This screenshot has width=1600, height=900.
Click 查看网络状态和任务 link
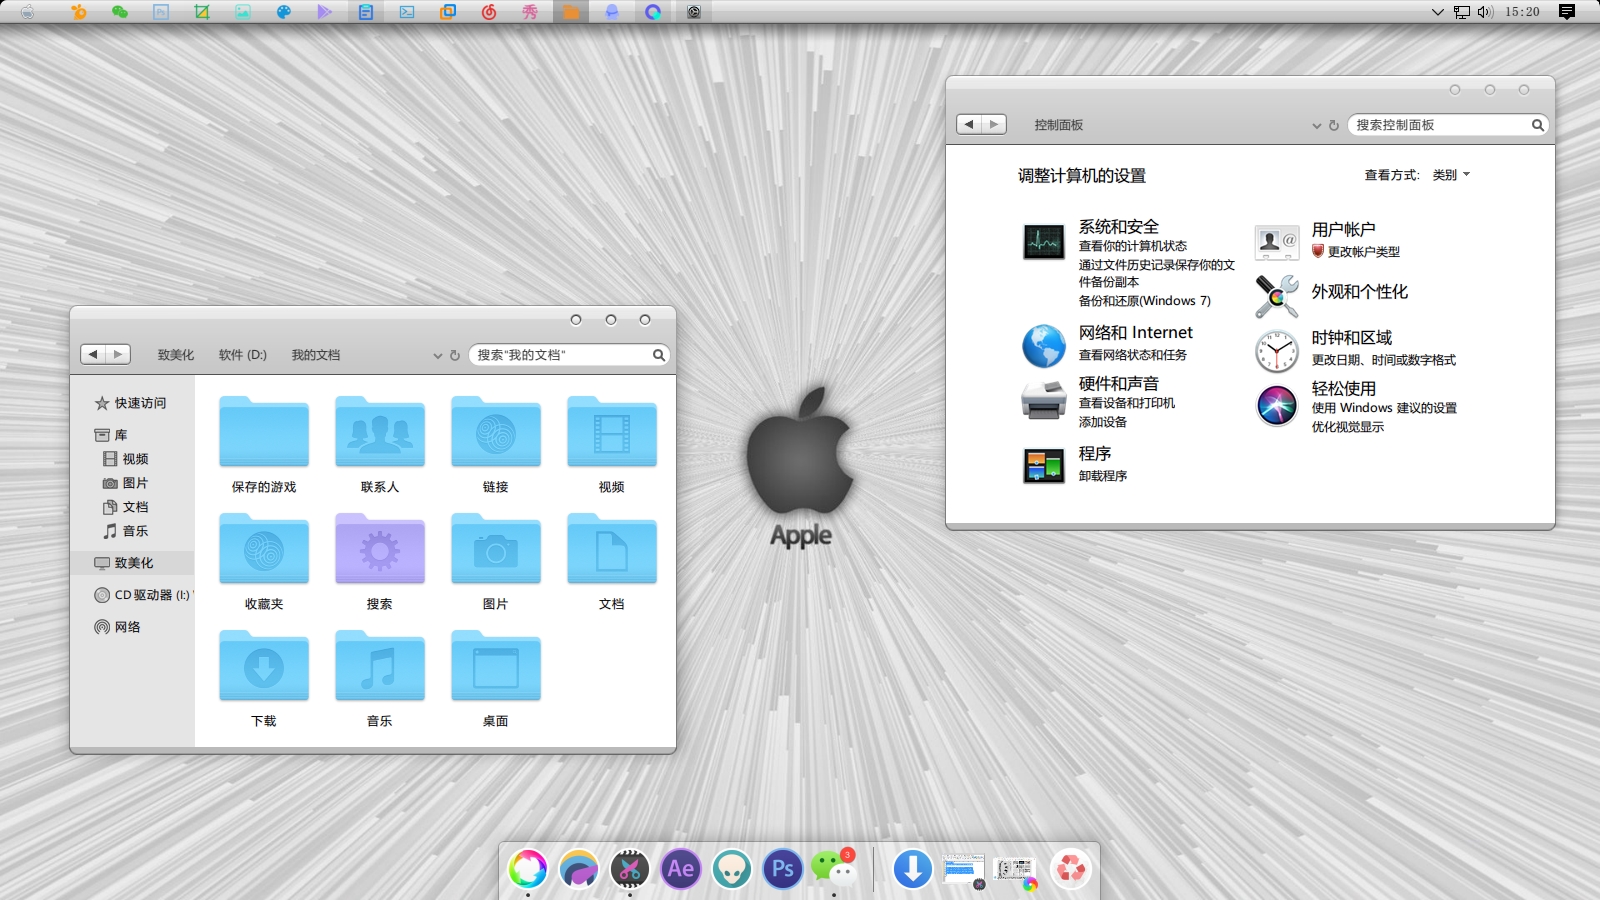pyautogui.click(x=1132, y=355)
